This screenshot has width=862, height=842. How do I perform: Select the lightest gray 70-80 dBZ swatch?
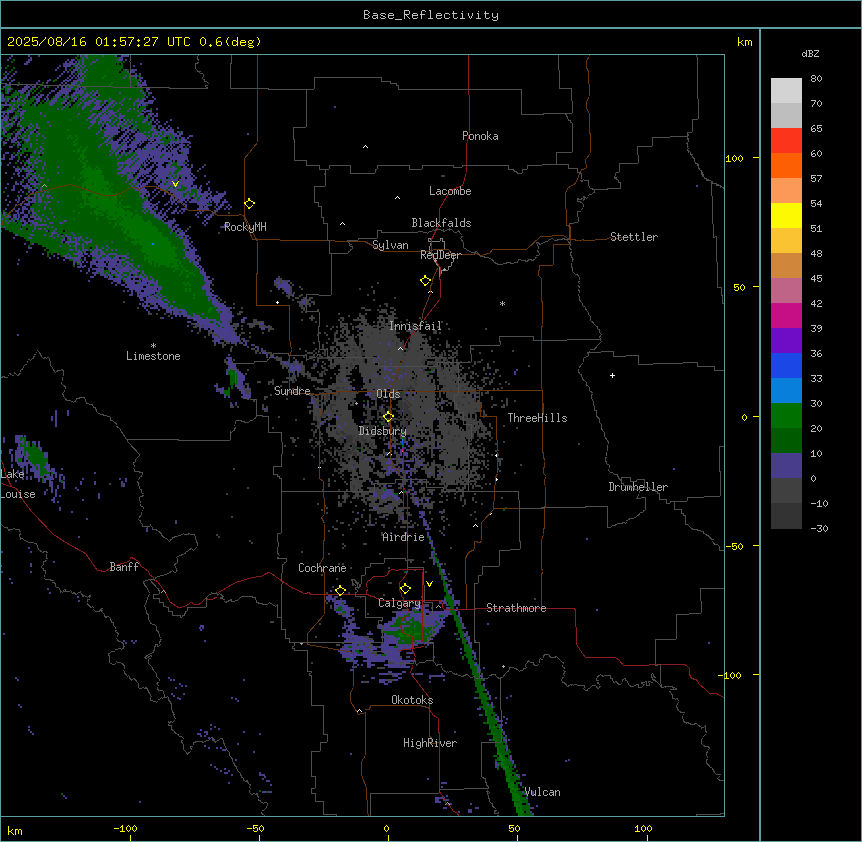point(786,91)
